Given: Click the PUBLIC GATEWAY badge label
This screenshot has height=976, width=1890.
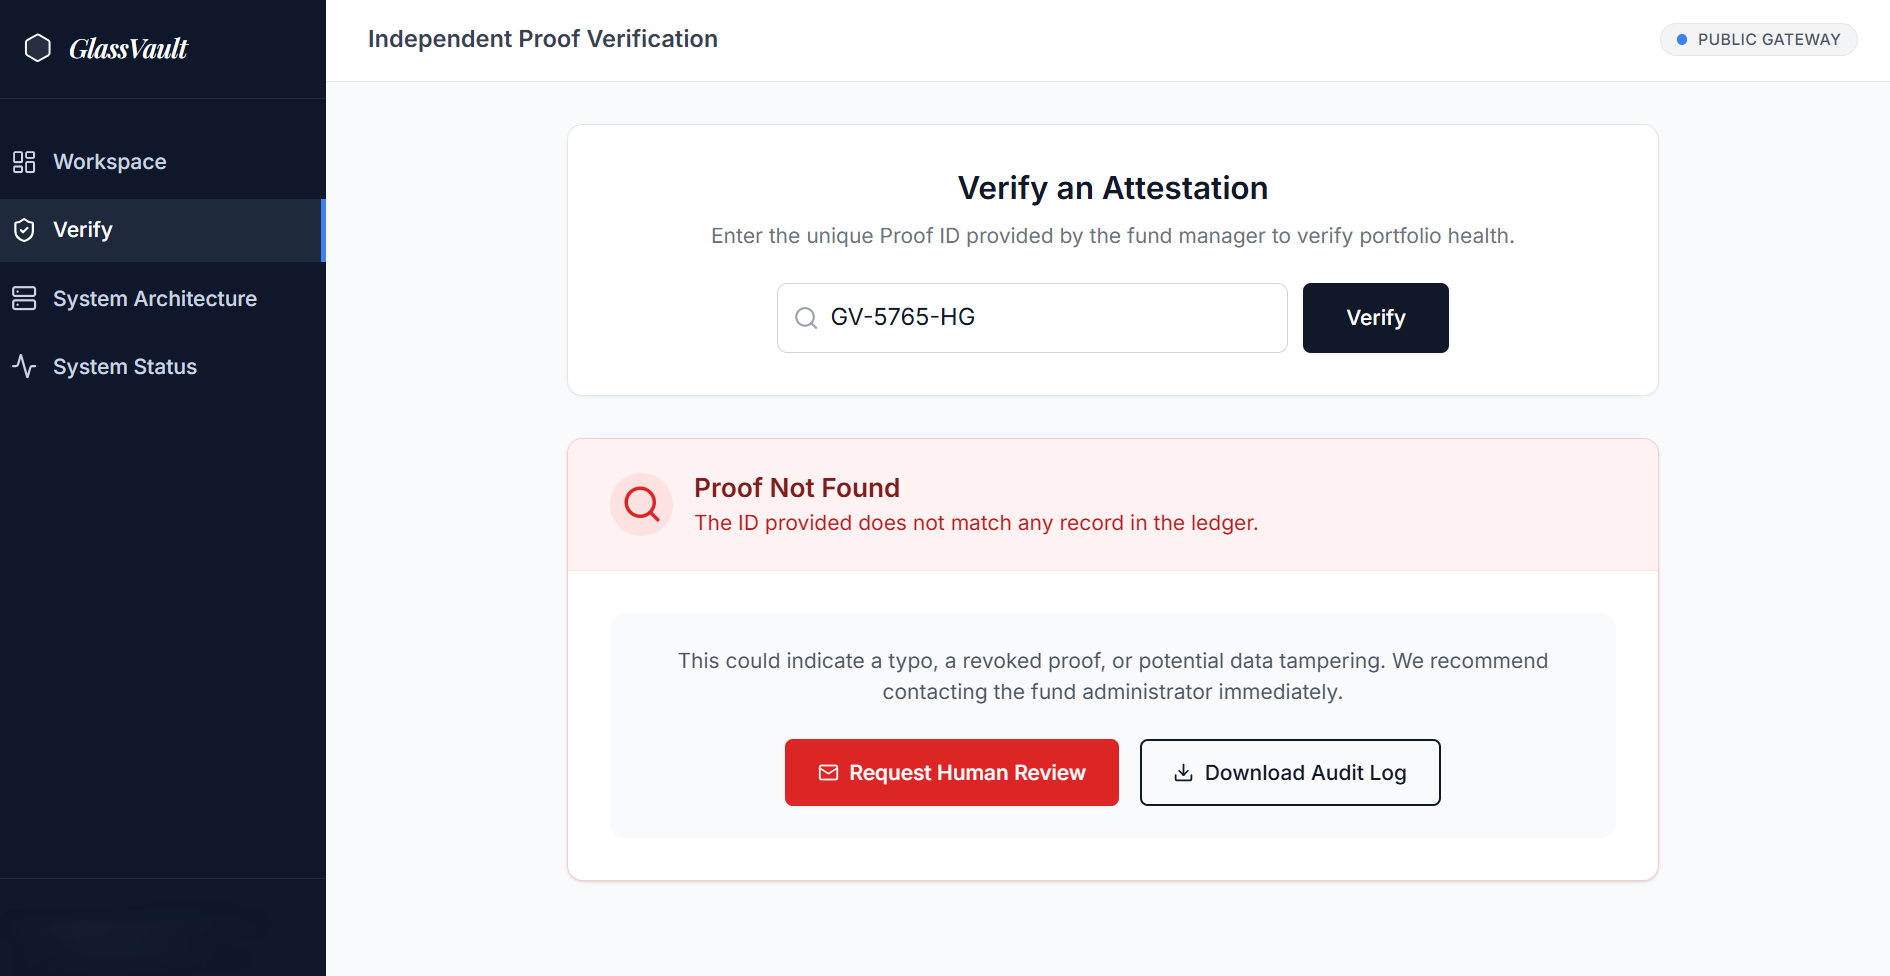Looking at the screenshot, I should click(1768, 40).
